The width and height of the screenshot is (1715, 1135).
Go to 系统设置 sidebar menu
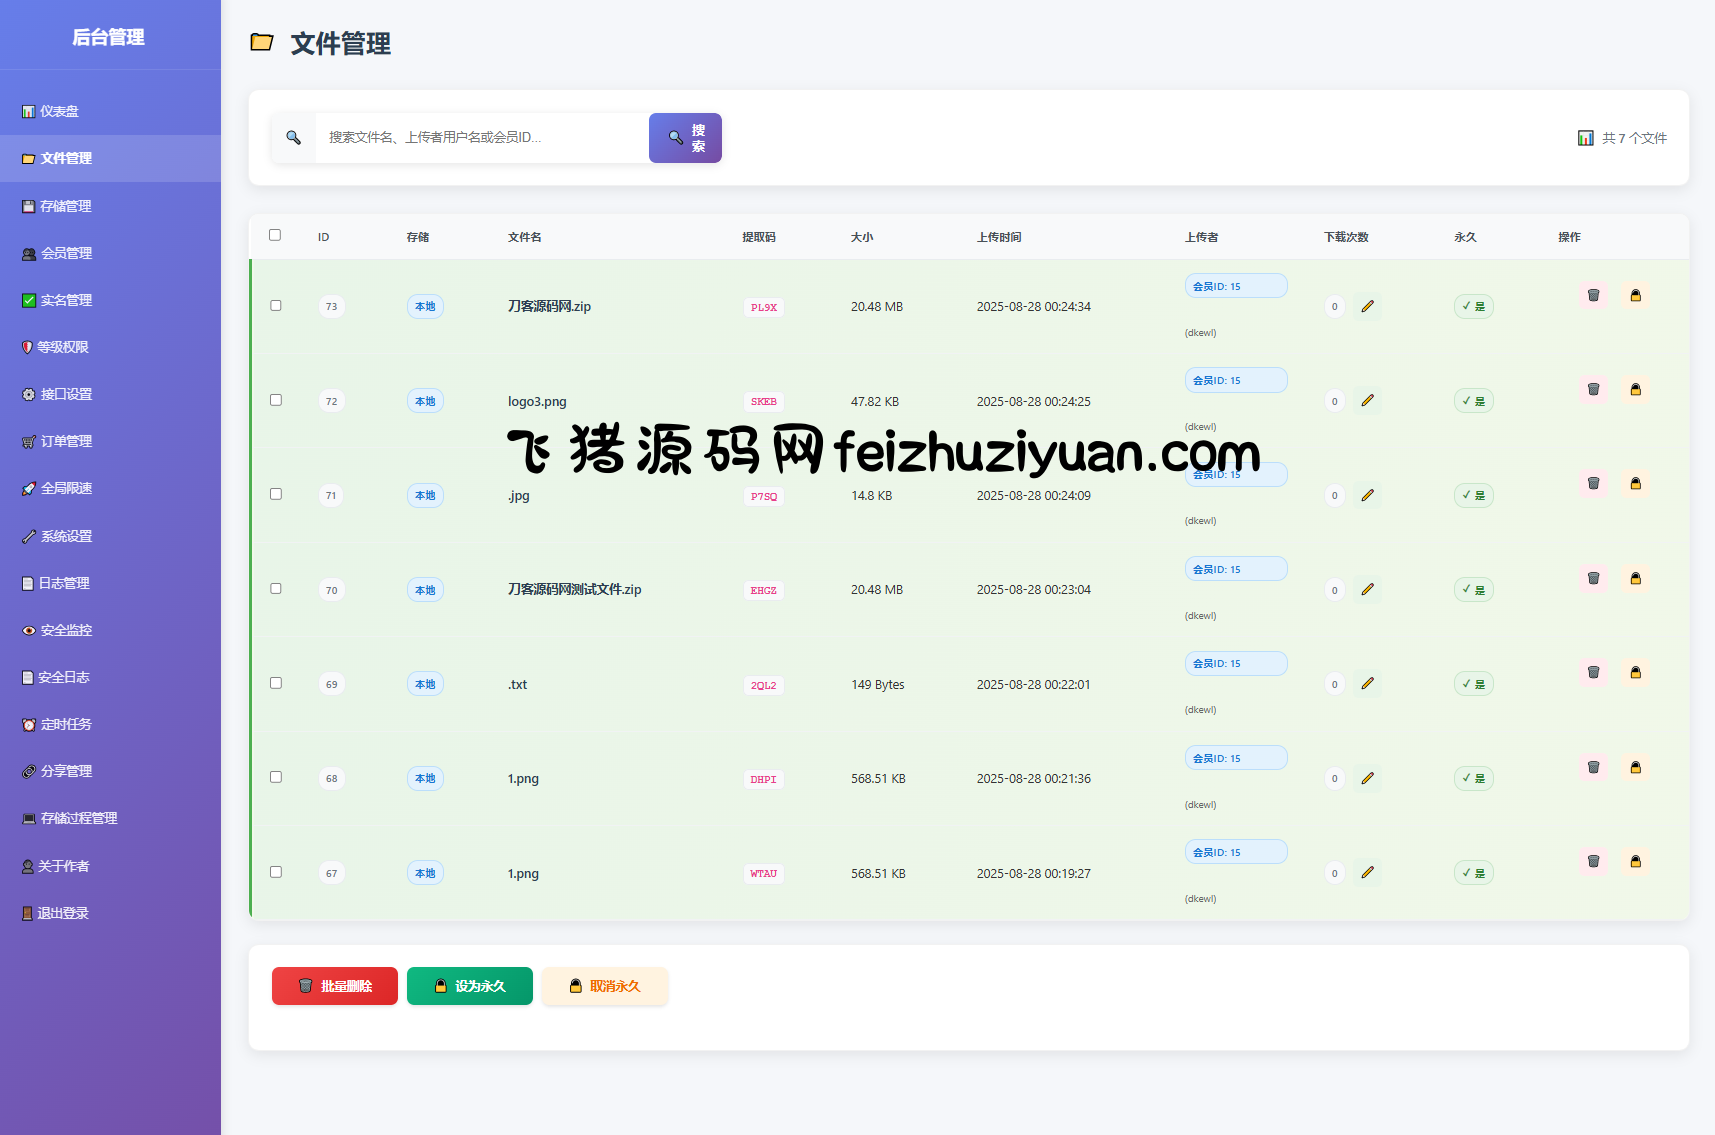point(66,536)
